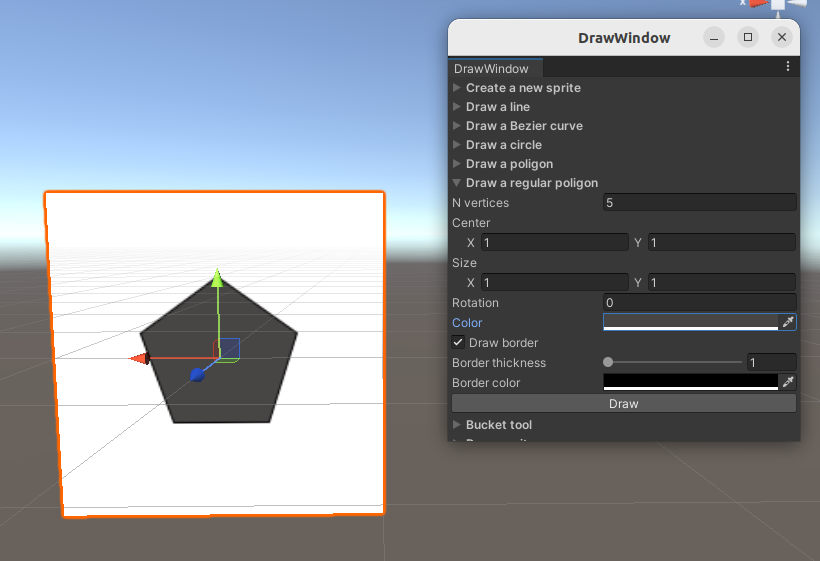
Task: Expand the Draw a Bezier curve section
Action: (x=457, y=125)
